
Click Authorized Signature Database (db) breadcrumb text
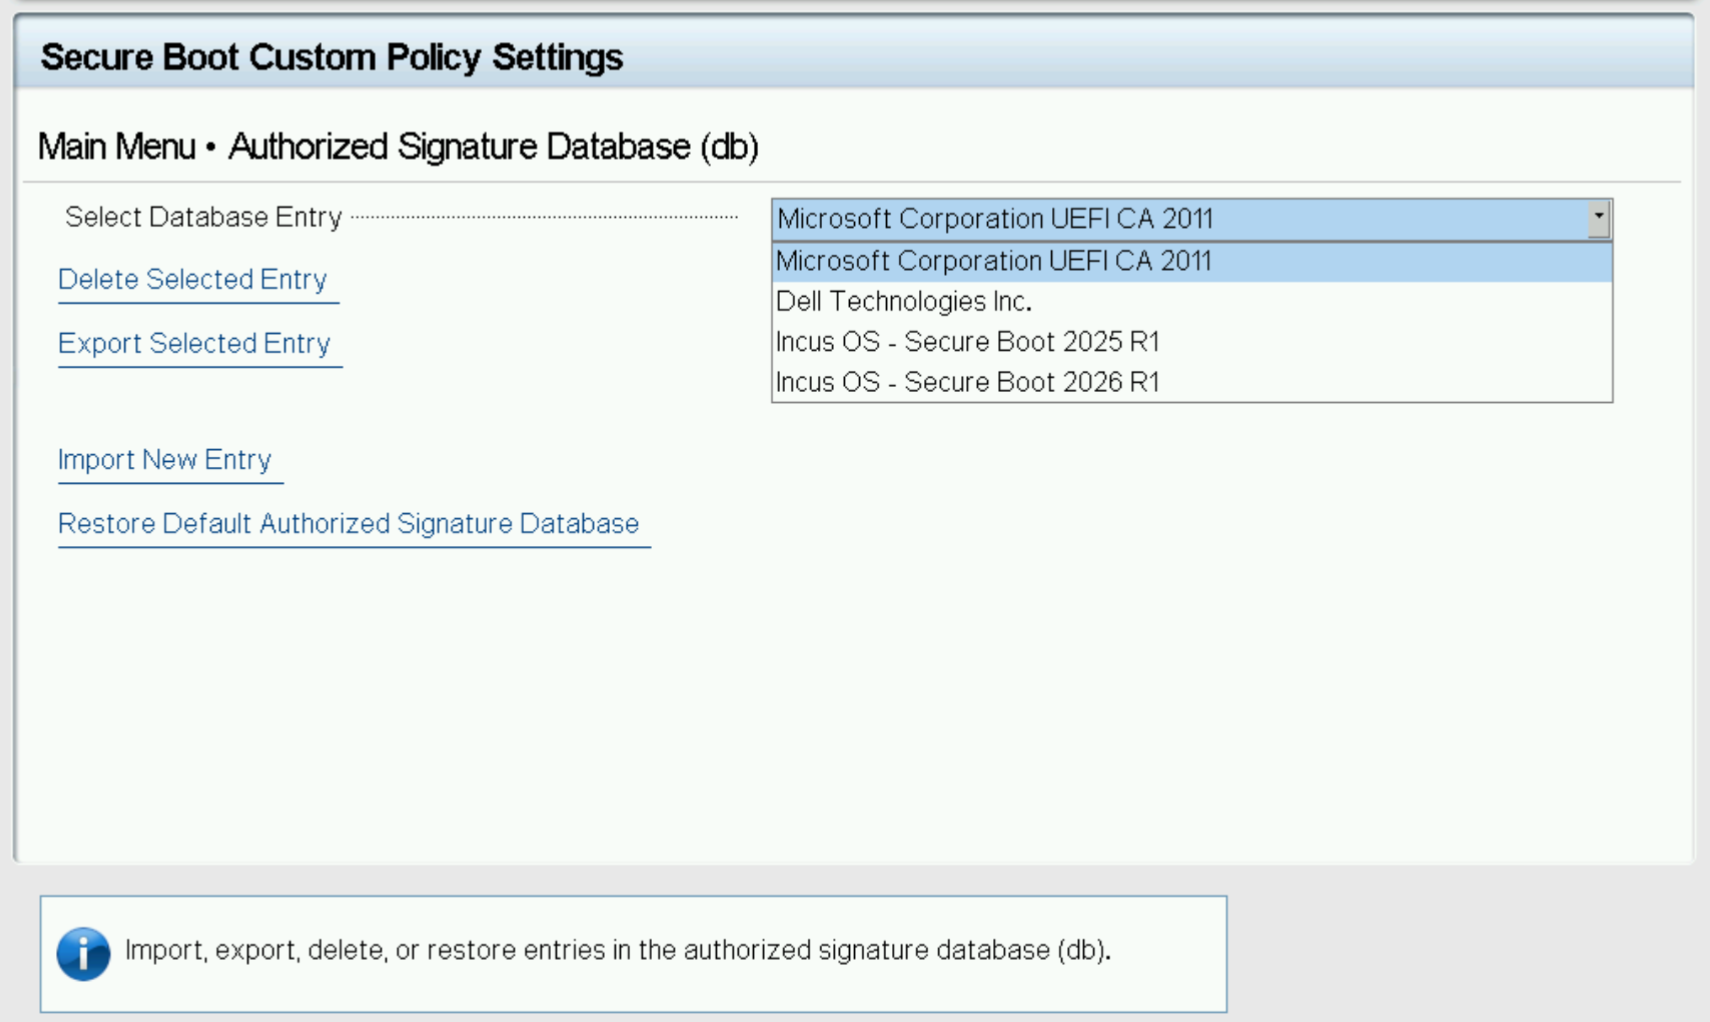tap(493, 147)
